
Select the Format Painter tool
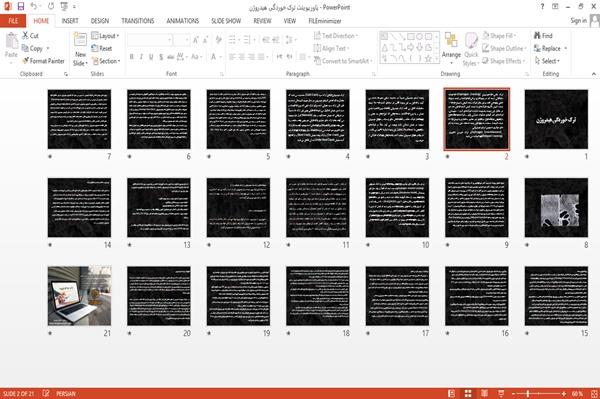tap(43, 61)
